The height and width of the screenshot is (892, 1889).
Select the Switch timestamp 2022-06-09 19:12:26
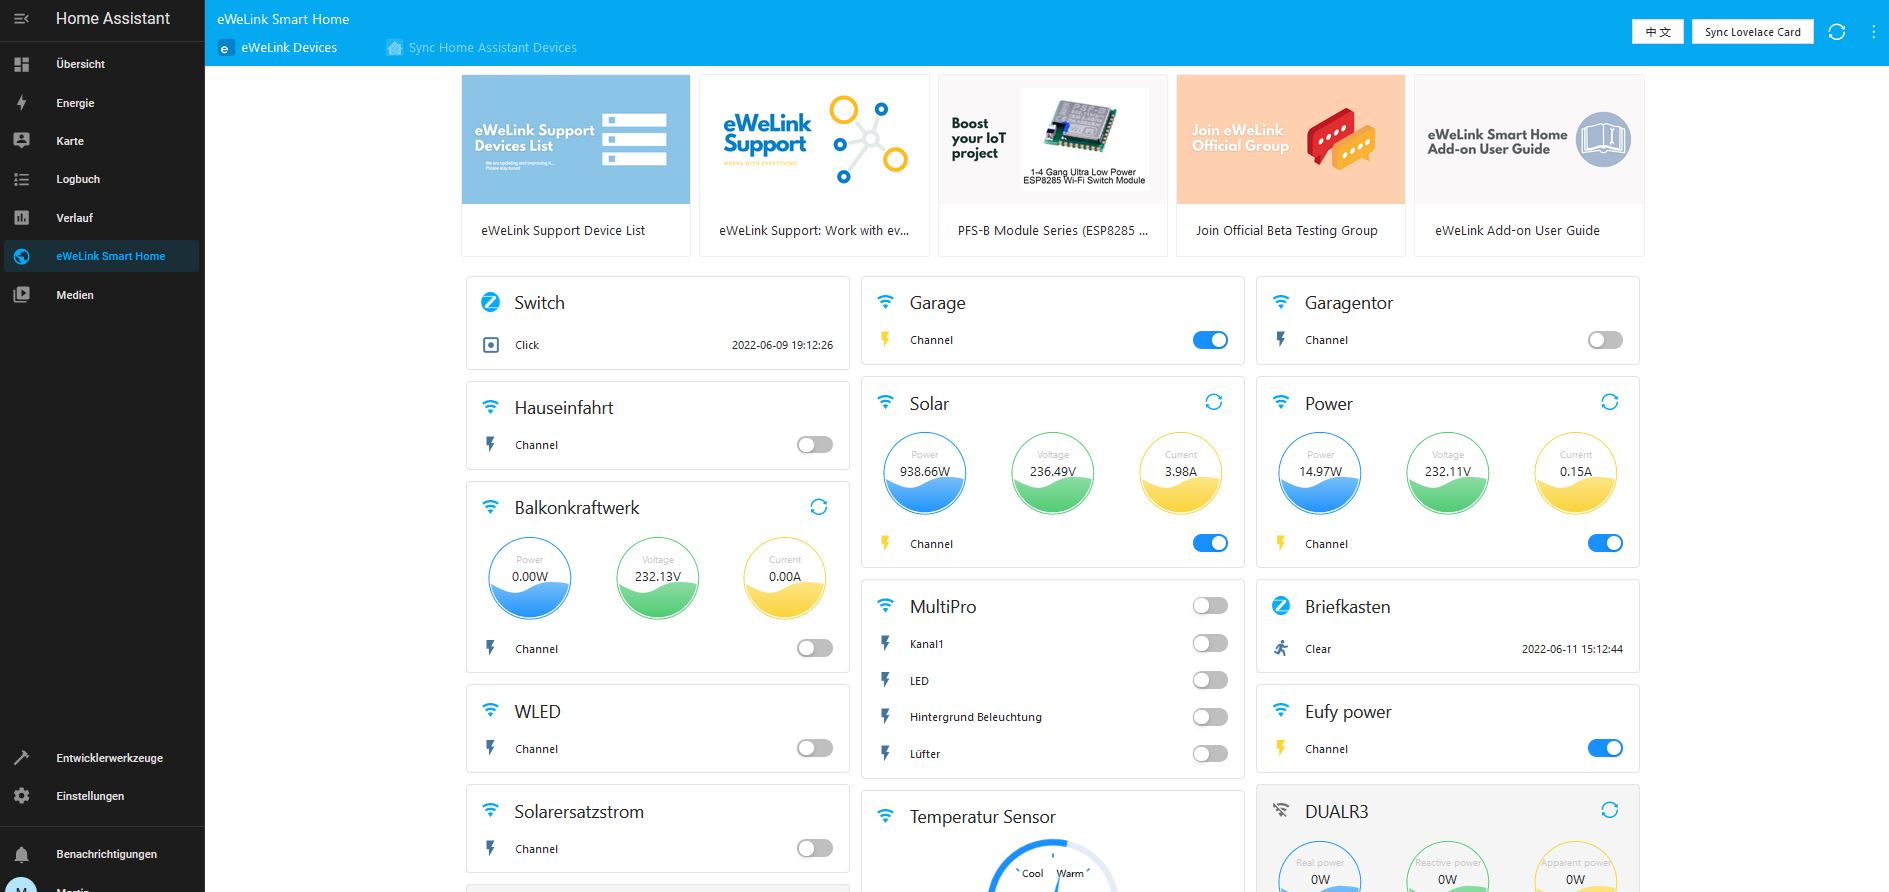(782, 345)
